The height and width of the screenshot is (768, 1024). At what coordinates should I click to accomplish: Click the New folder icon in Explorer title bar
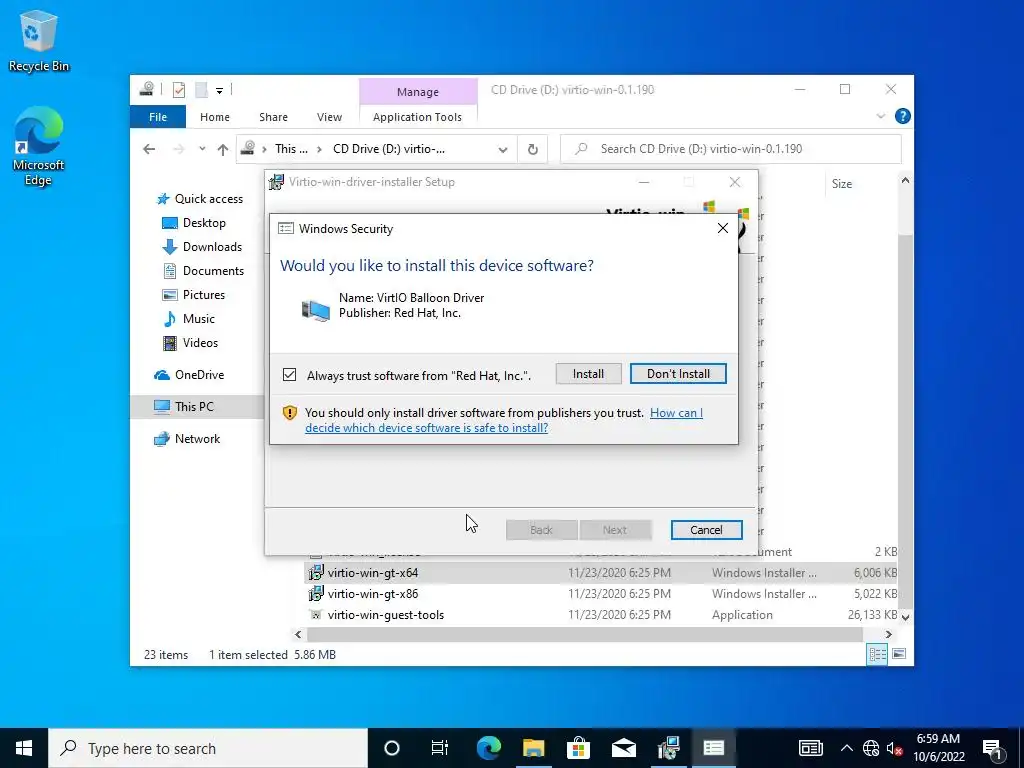coord(201,90)
